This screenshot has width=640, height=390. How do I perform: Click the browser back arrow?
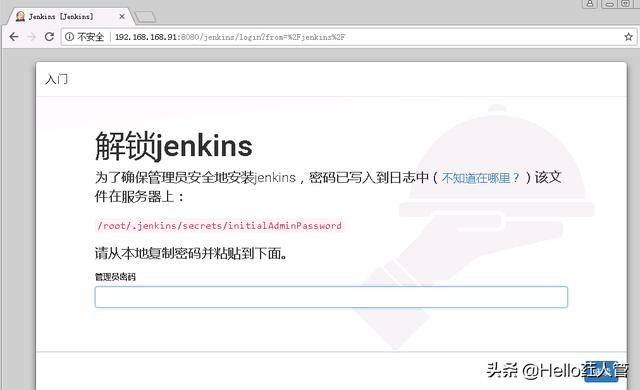click(x=14, y=37)
